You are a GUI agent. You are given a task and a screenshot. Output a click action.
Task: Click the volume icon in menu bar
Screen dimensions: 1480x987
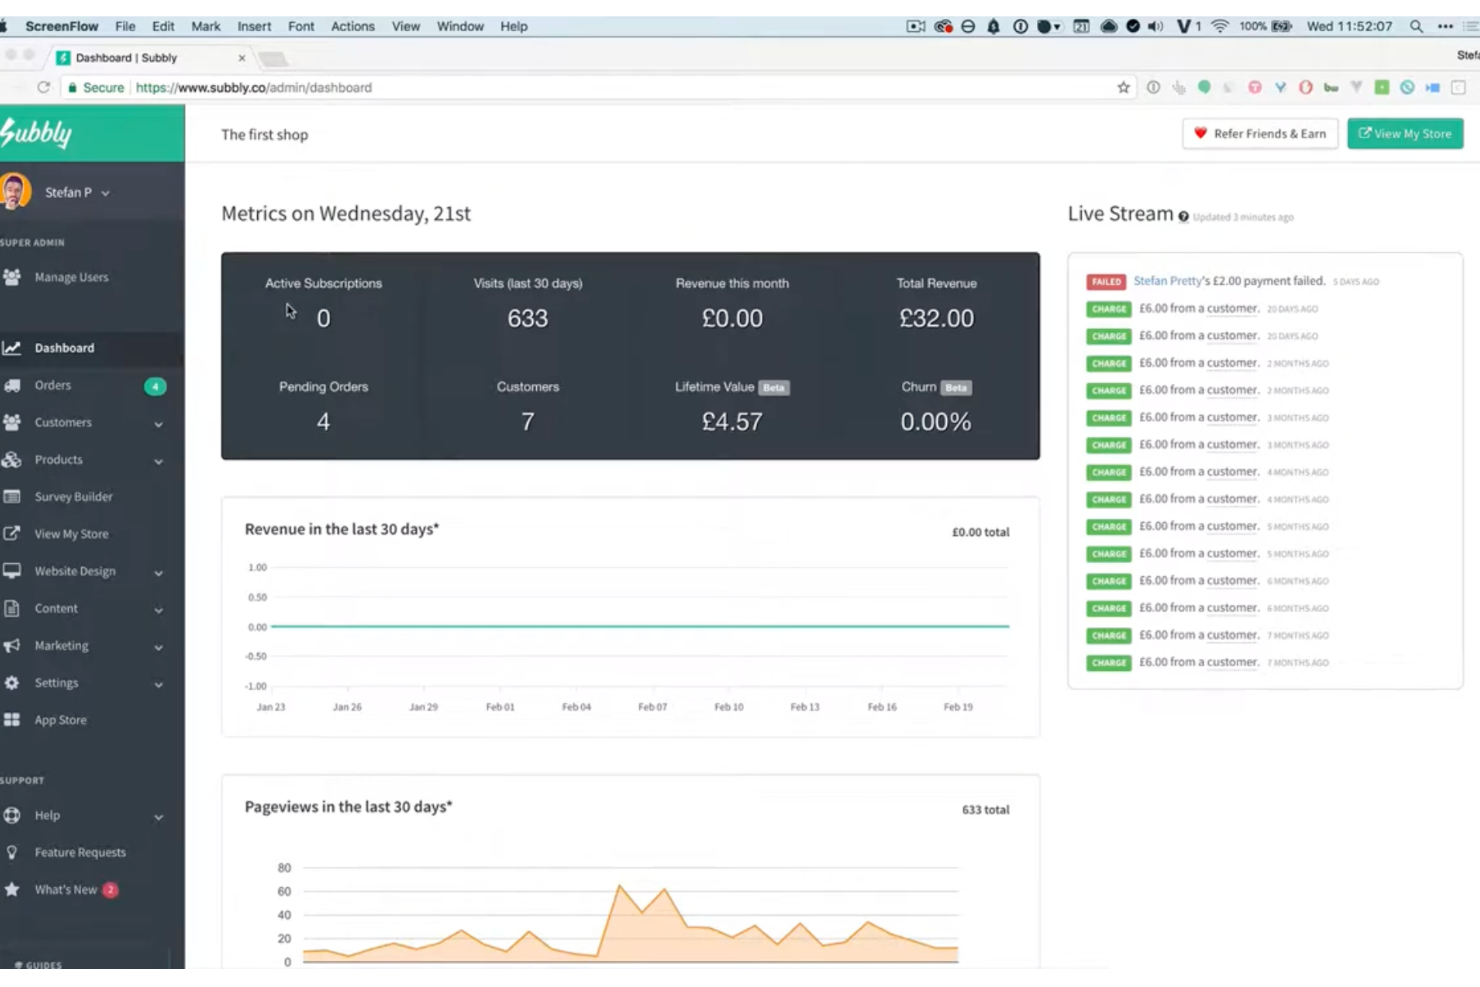[1156, 27]
